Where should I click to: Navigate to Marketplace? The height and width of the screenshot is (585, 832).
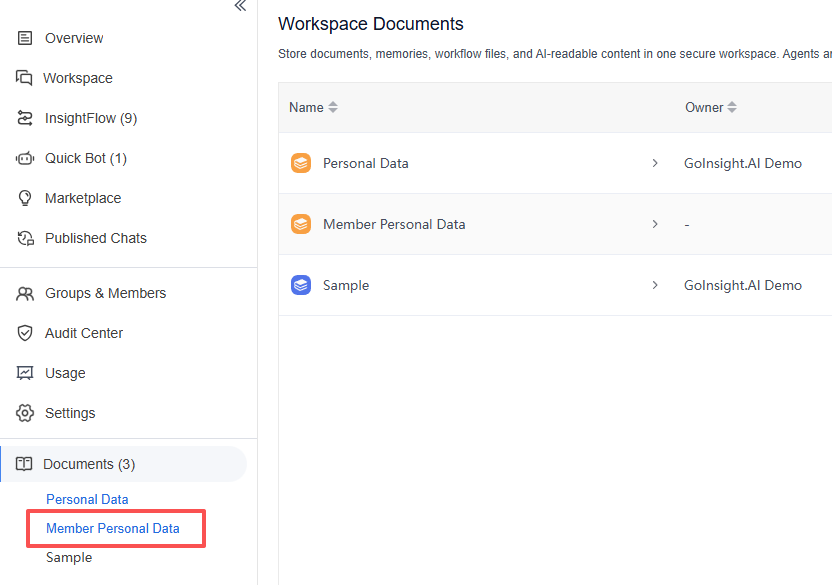tap(83, 198)
